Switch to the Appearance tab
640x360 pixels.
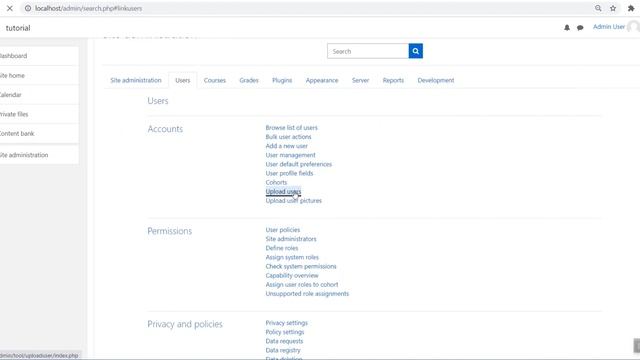tap(322, 80)
